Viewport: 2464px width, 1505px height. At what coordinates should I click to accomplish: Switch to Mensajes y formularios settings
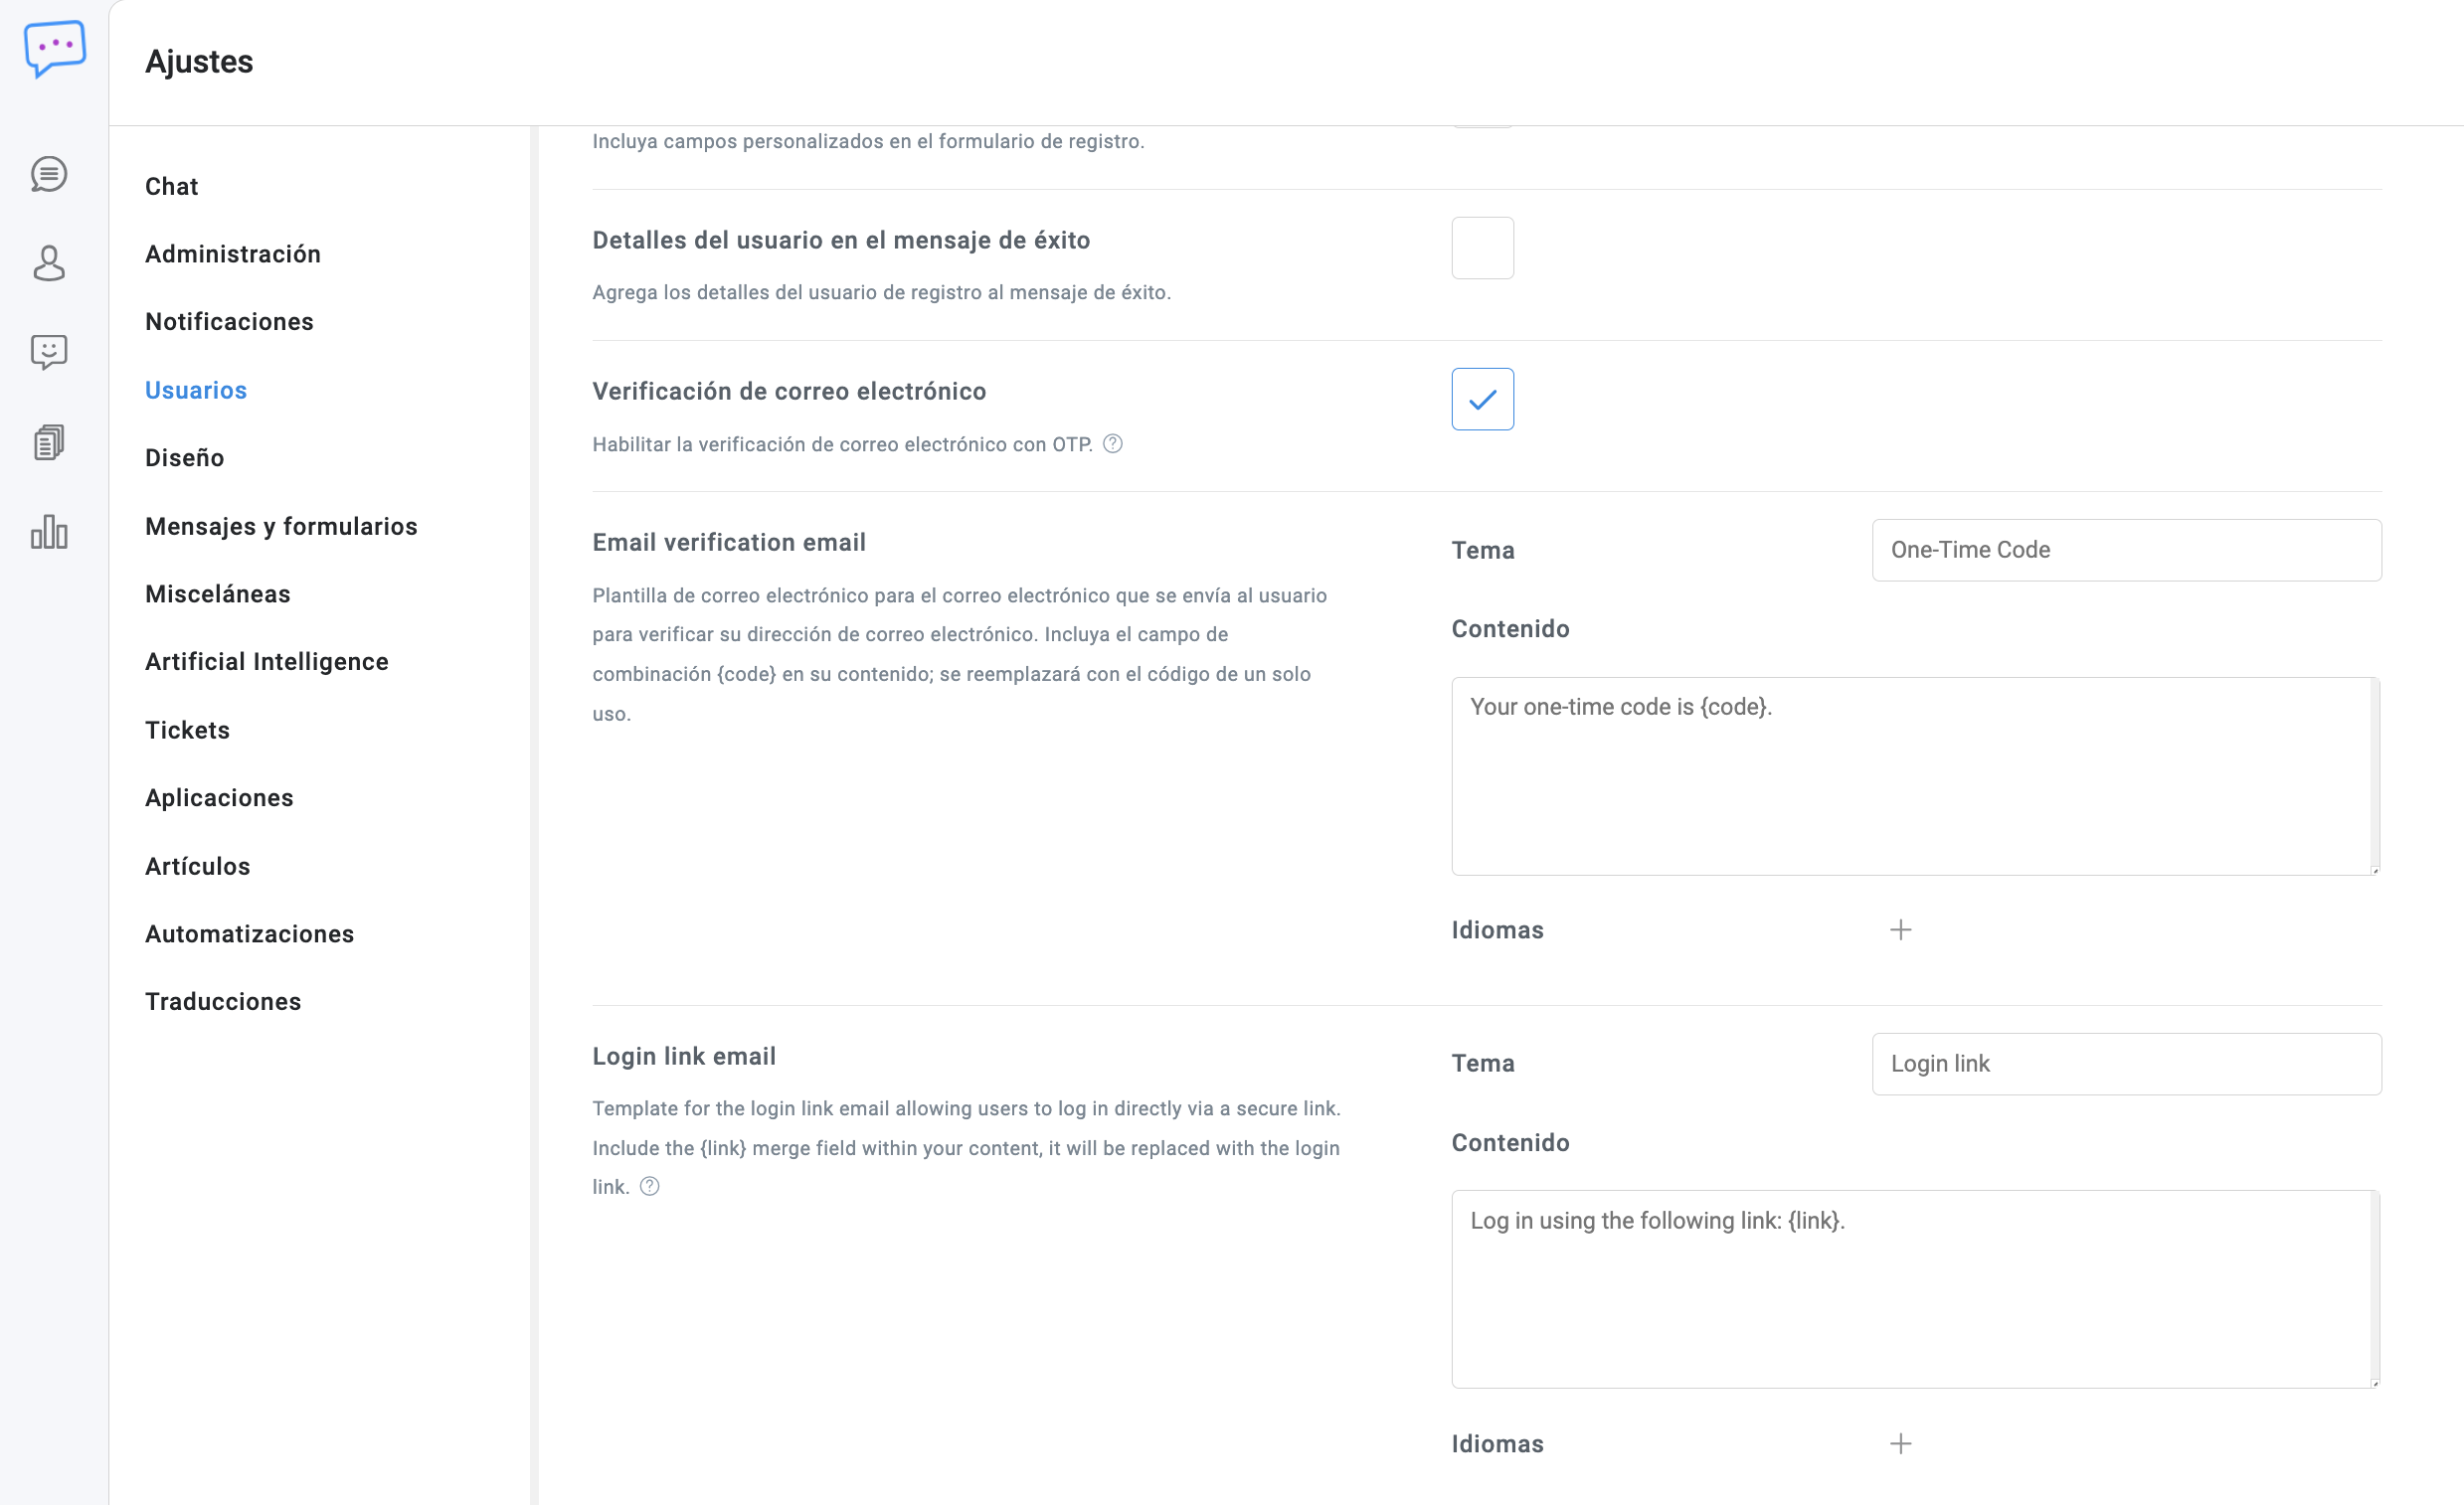point(281,526)
